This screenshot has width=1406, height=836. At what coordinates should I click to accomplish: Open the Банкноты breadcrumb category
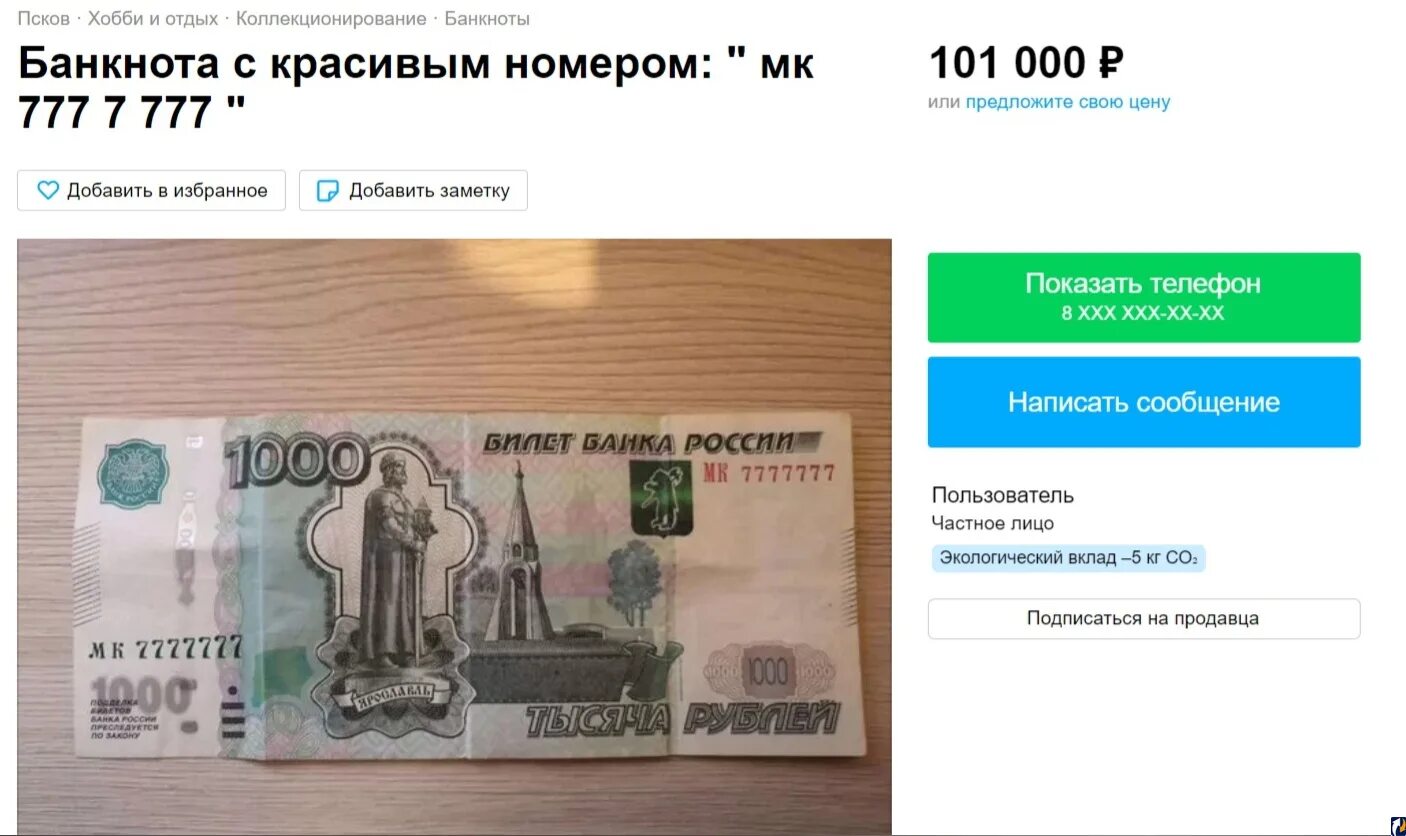[x=487, y=18]
